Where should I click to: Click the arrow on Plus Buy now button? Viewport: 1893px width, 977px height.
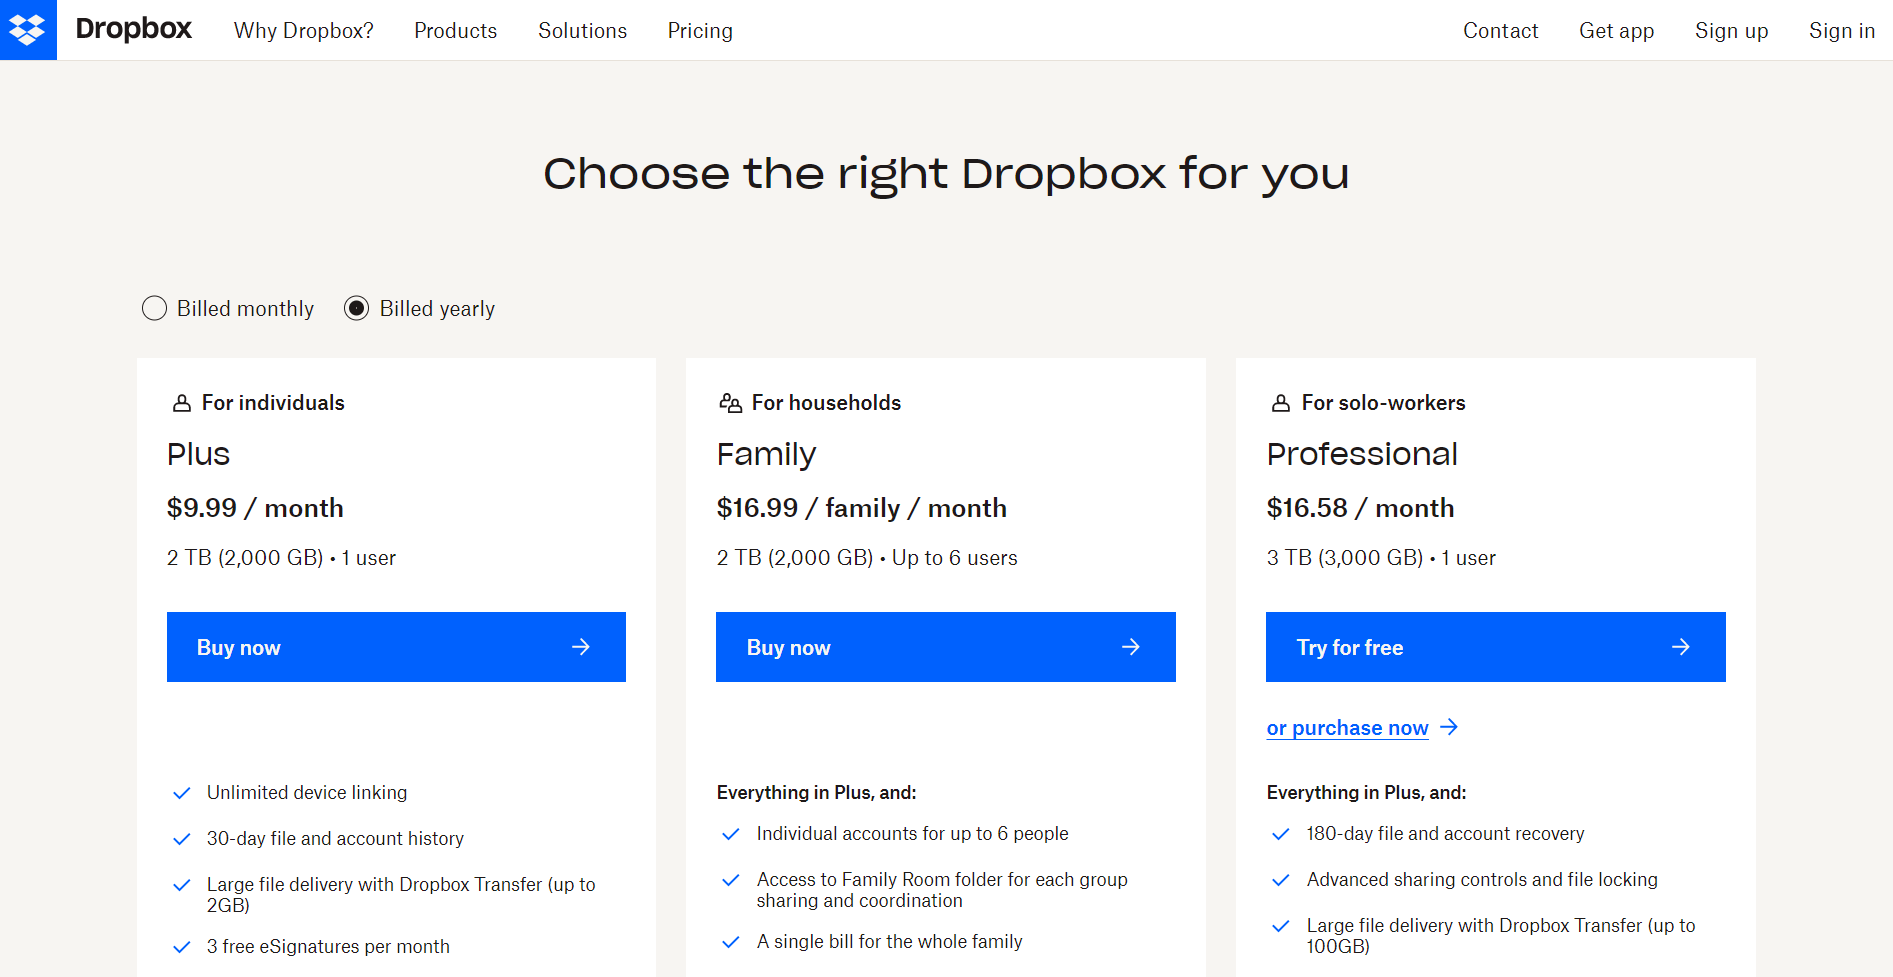click(580, 647)
